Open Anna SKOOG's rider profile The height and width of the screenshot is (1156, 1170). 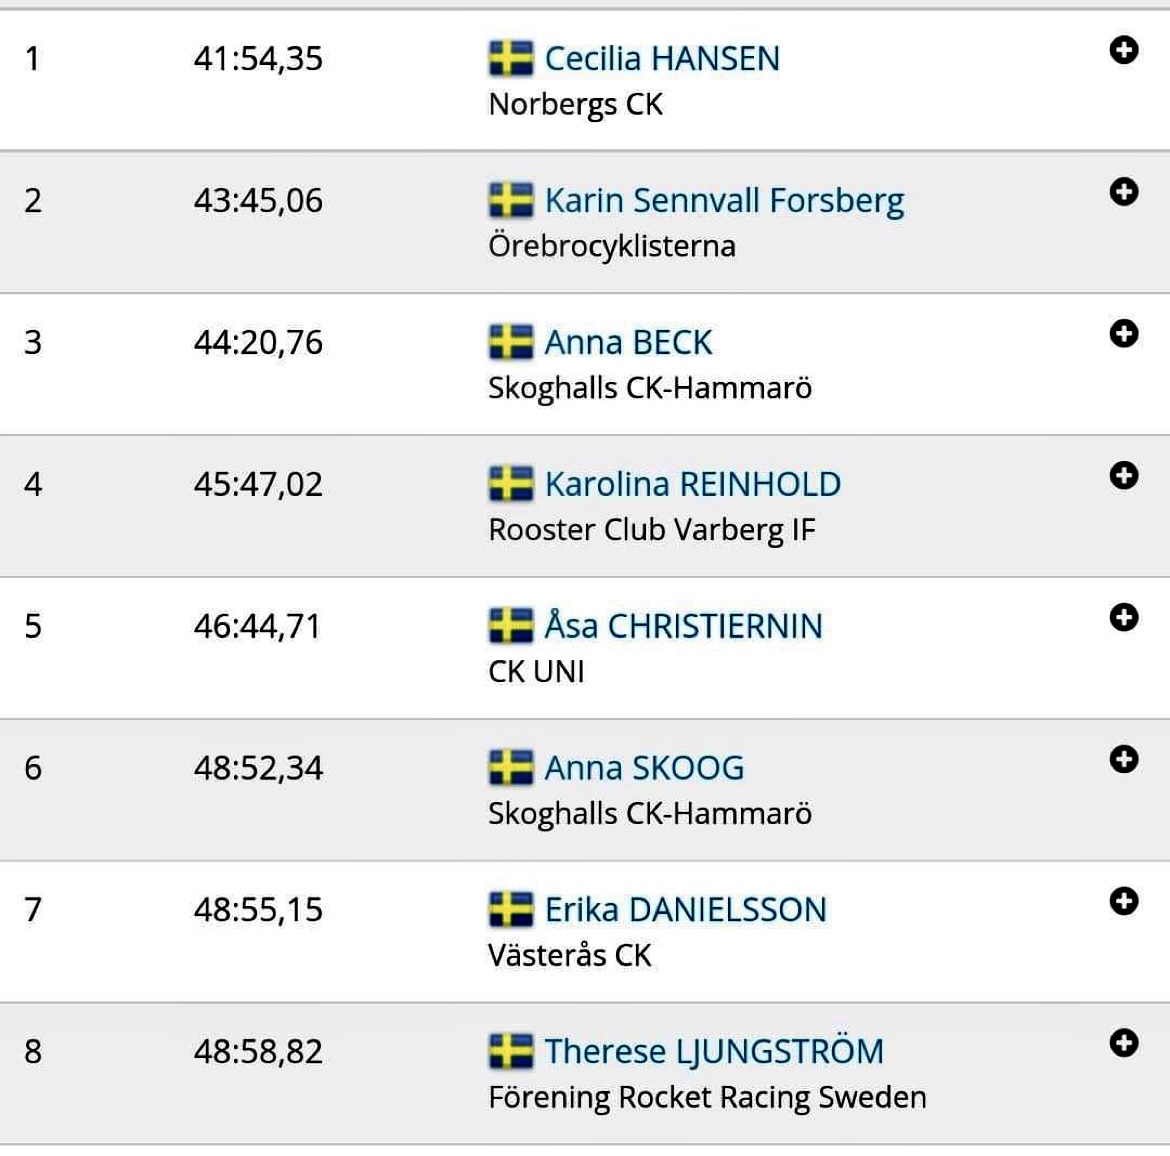(x=644, y=769)
